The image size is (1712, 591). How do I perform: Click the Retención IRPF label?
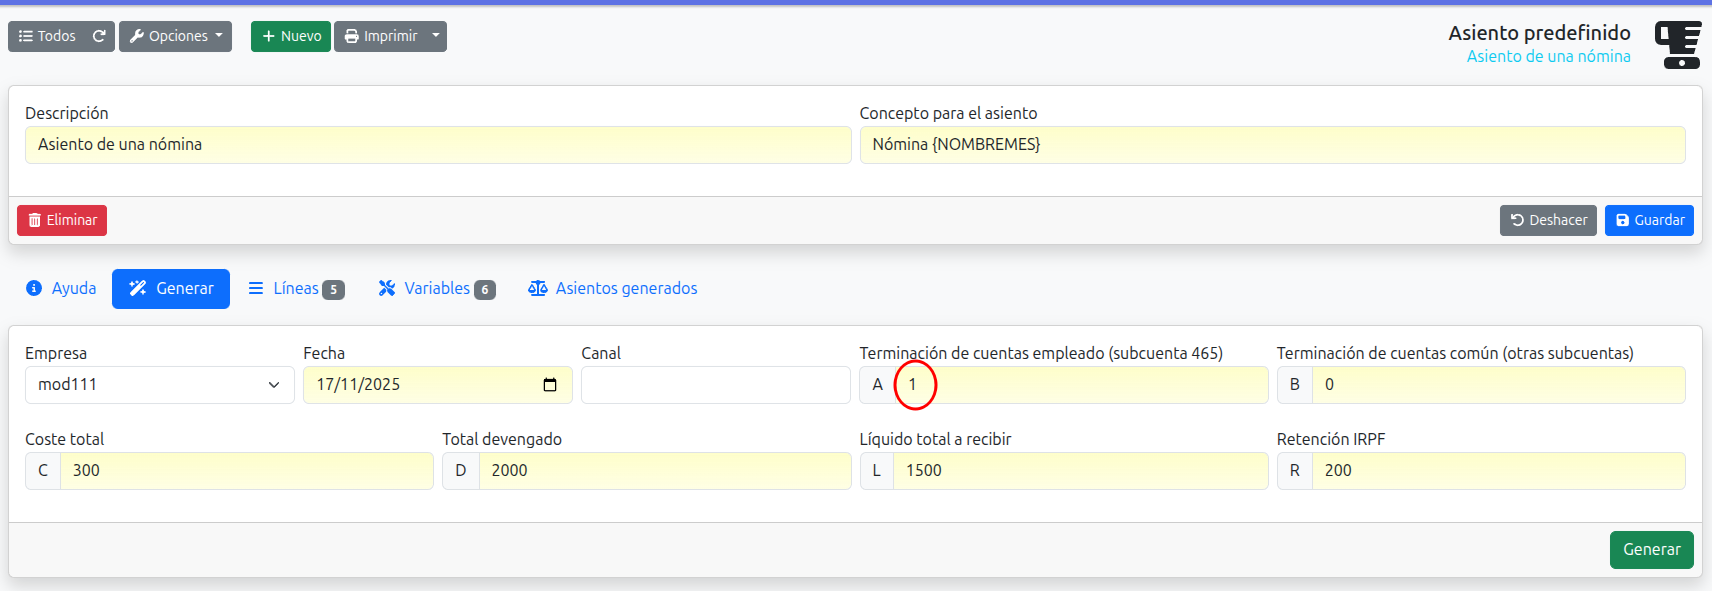[1331, 439]
